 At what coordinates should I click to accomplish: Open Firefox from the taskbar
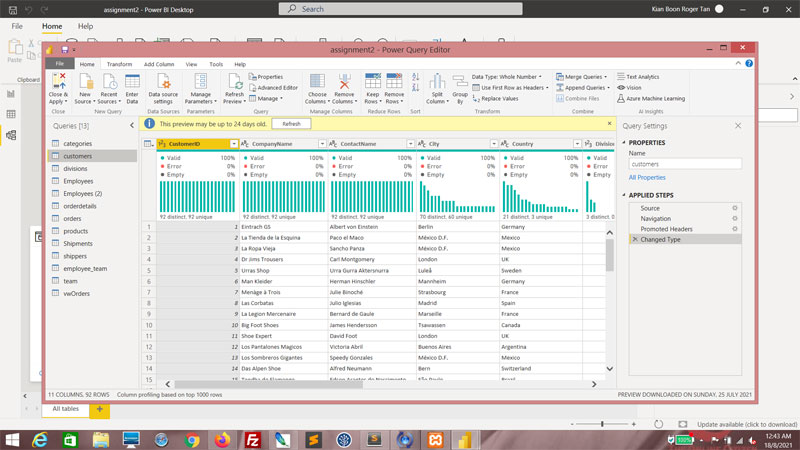tap(222, 439)
